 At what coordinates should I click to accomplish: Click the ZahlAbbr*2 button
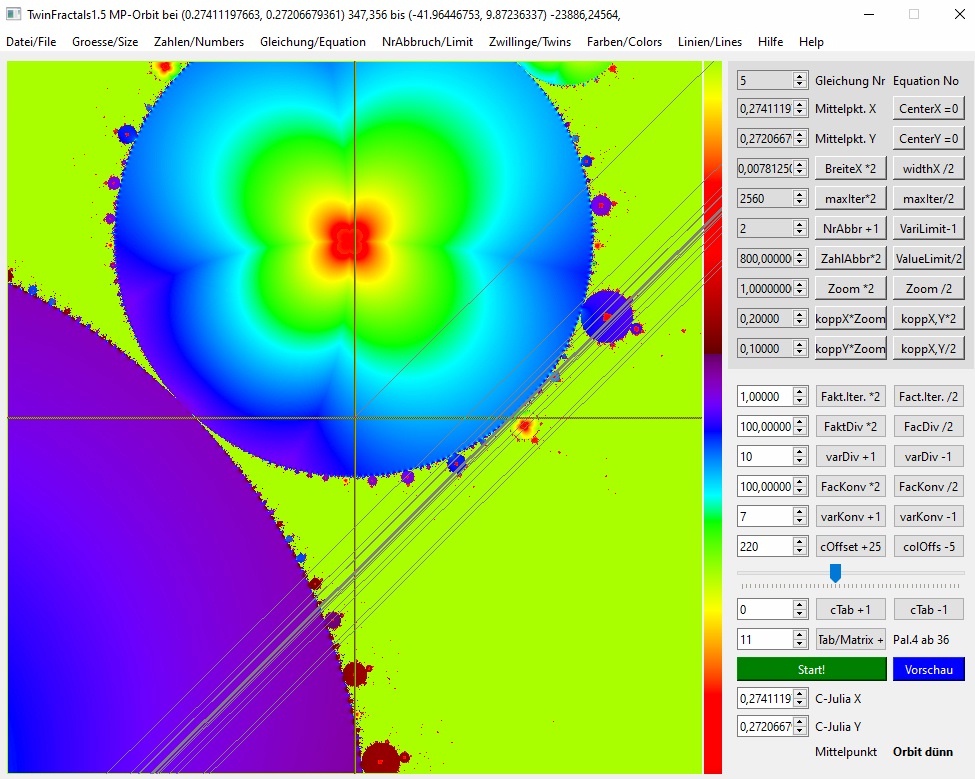tap(850, 258)
